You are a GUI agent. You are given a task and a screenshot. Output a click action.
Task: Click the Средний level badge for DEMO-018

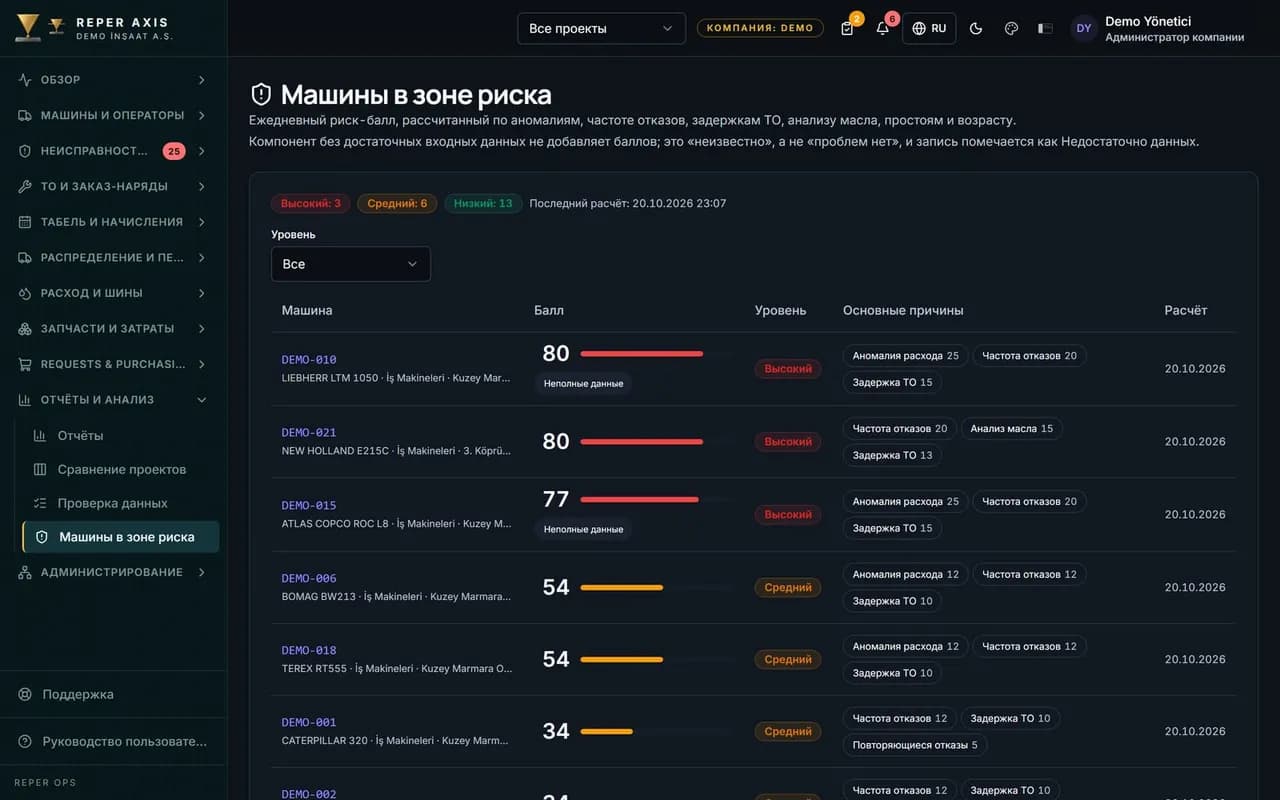788,660
